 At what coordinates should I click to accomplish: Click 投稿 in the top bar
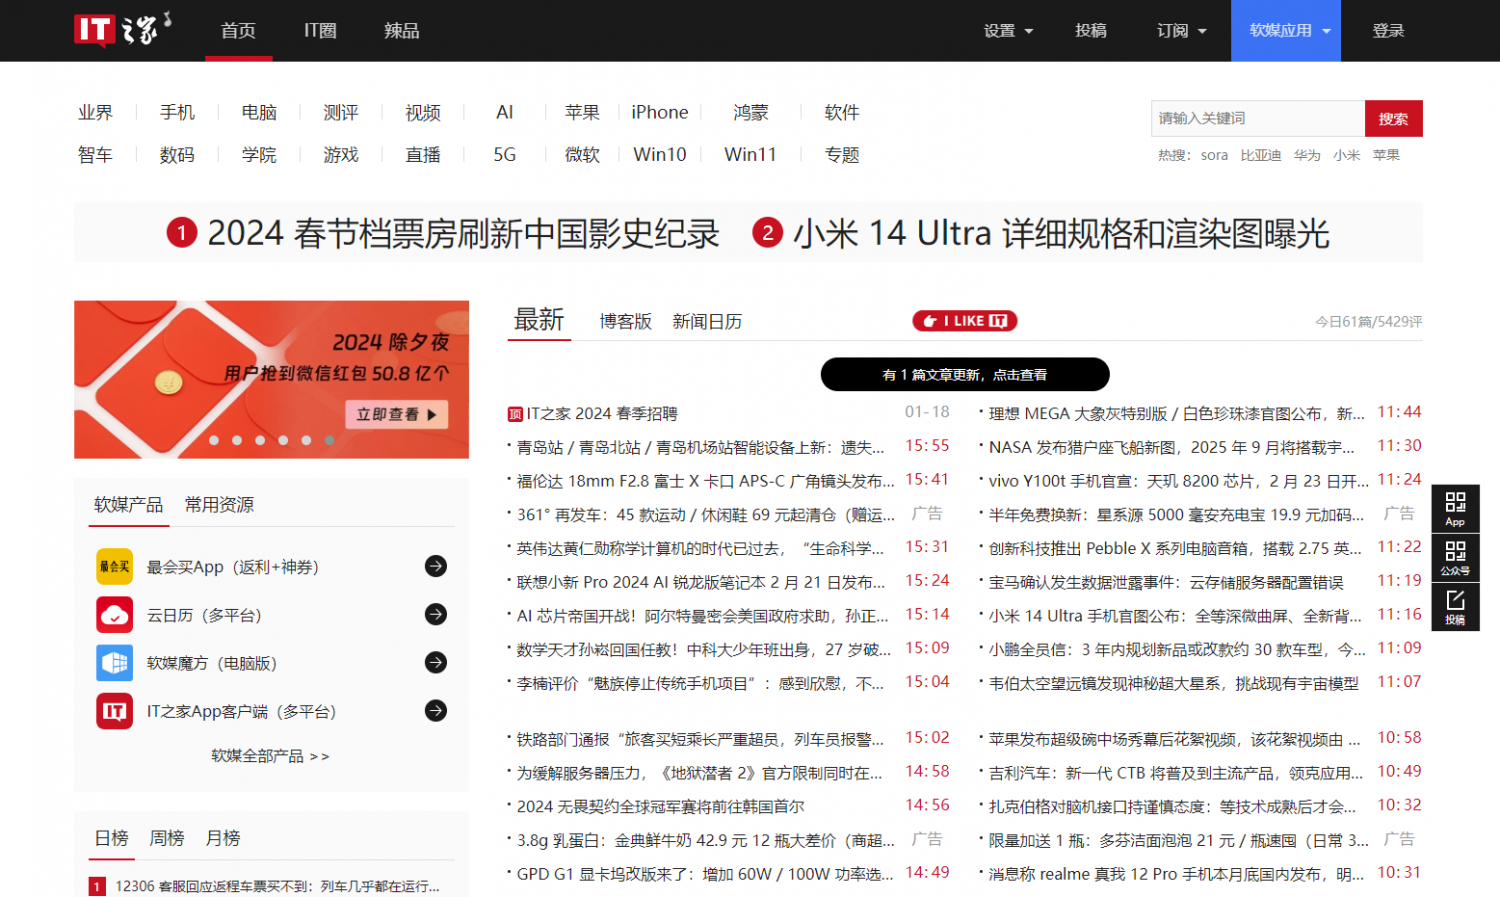1091,31
